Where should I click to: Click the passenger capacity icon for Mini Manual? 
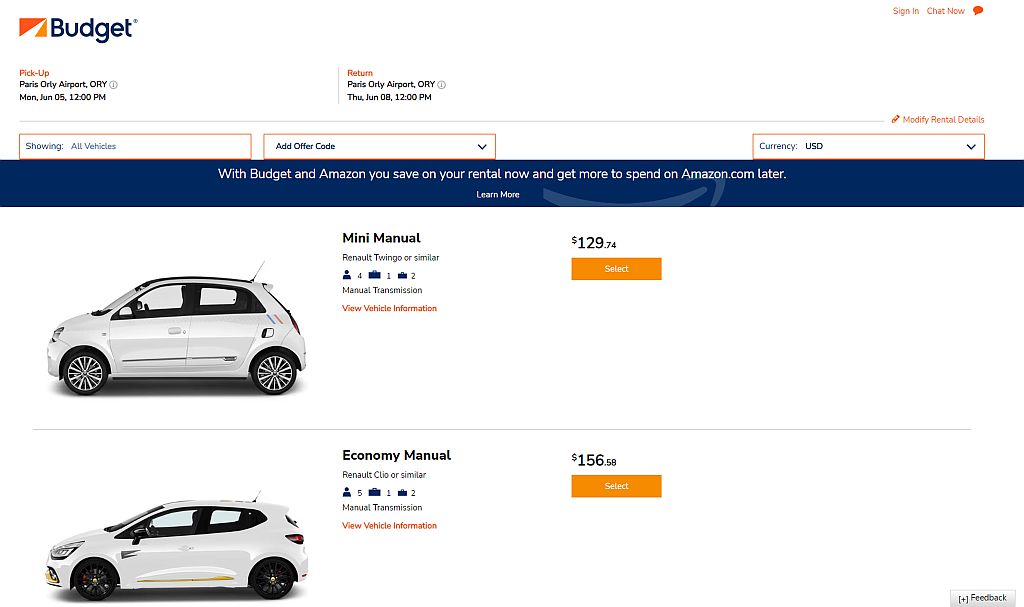tap(347, 275)
